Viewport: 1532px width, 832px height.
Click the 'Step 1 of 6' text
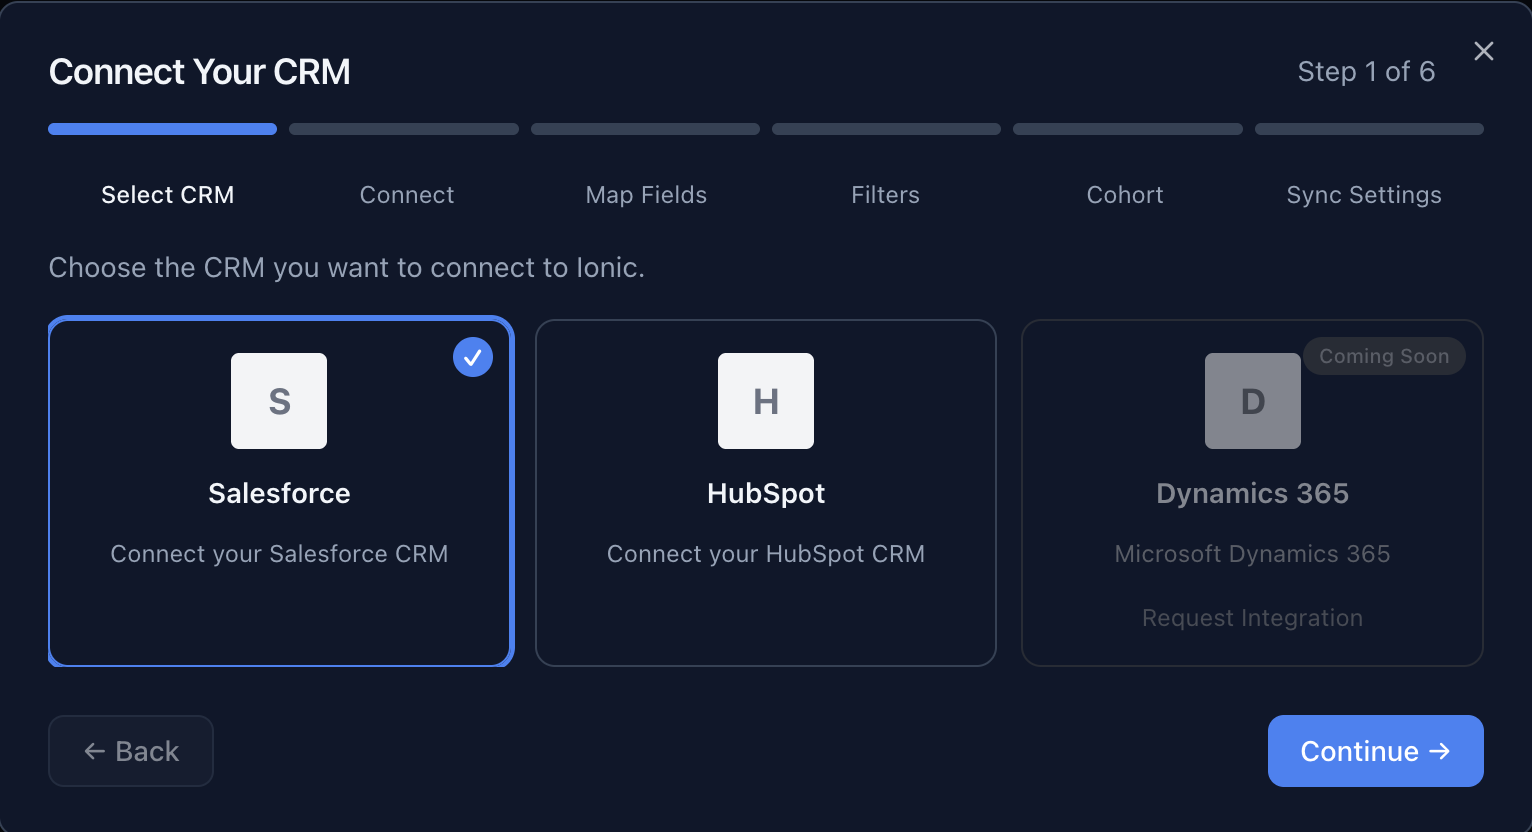click(1366, 72)
